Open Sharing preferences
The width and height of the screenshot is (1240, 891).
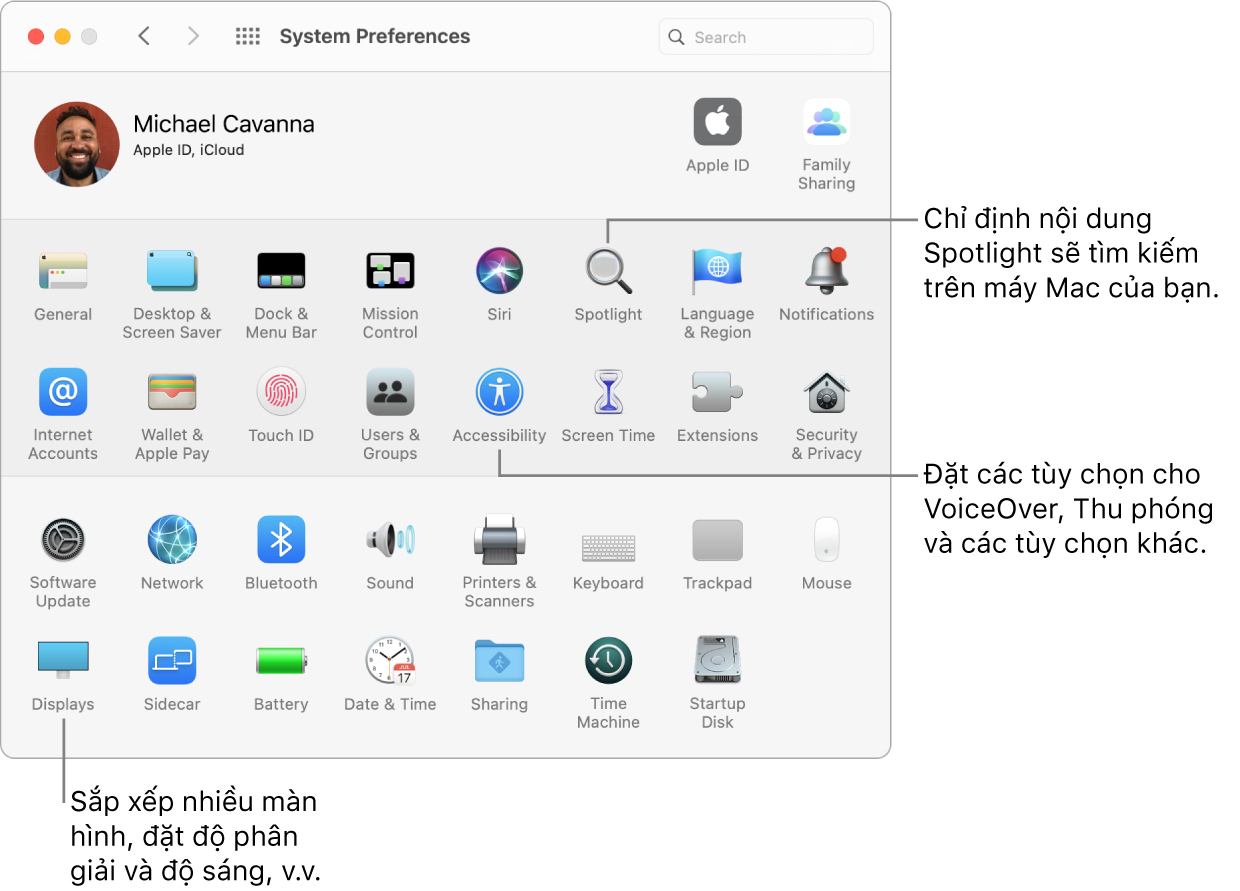499,661
